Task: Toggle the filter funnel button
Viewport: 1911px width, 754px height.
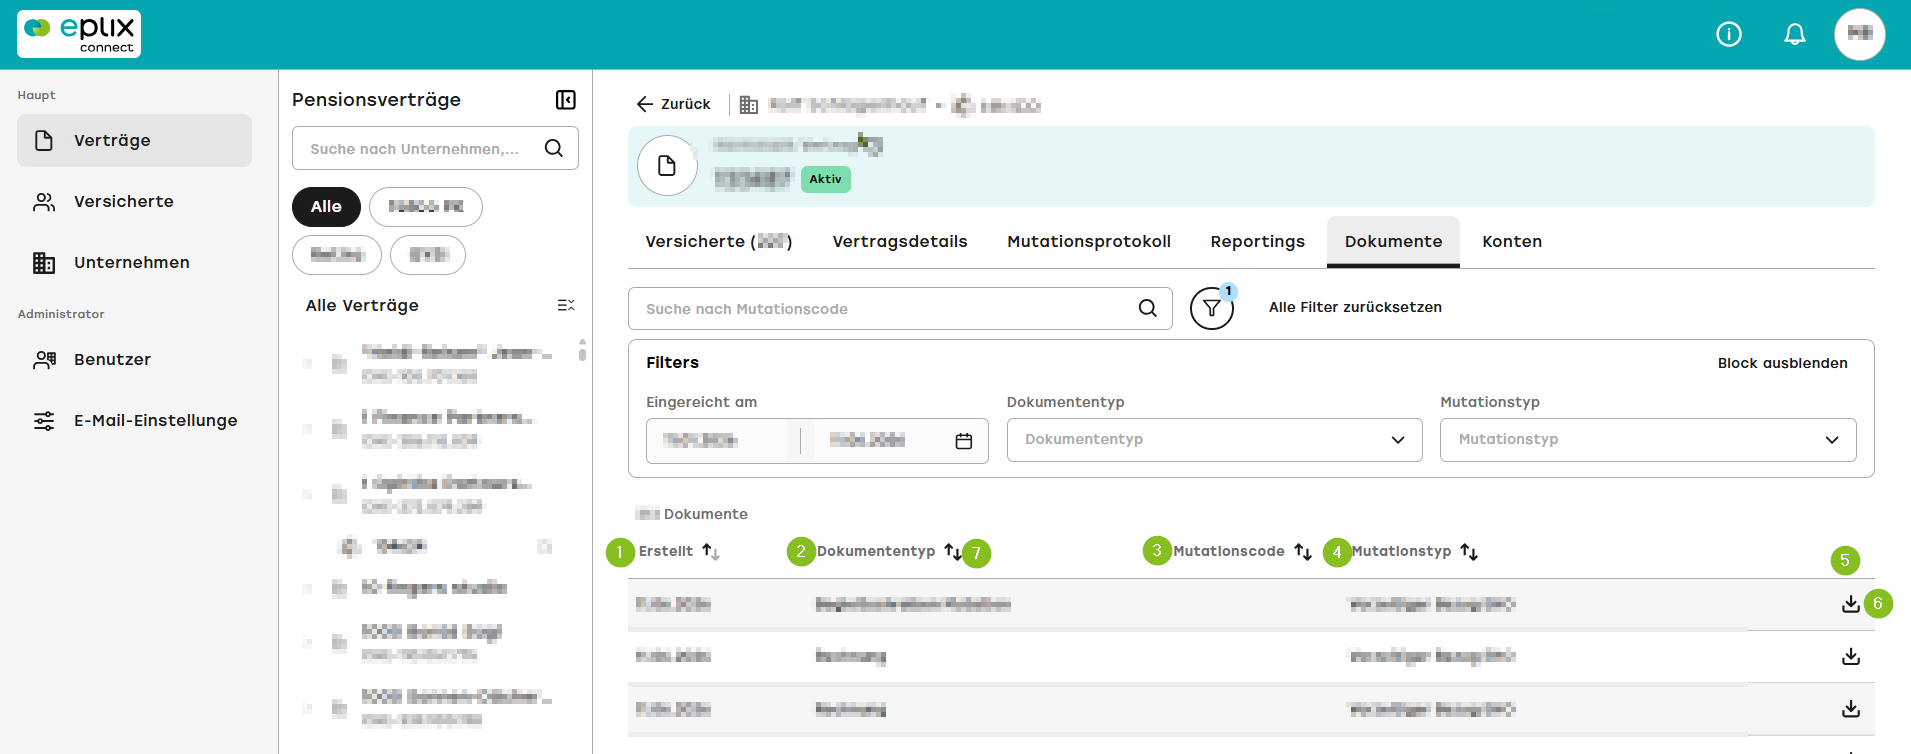Action: 1212,309
